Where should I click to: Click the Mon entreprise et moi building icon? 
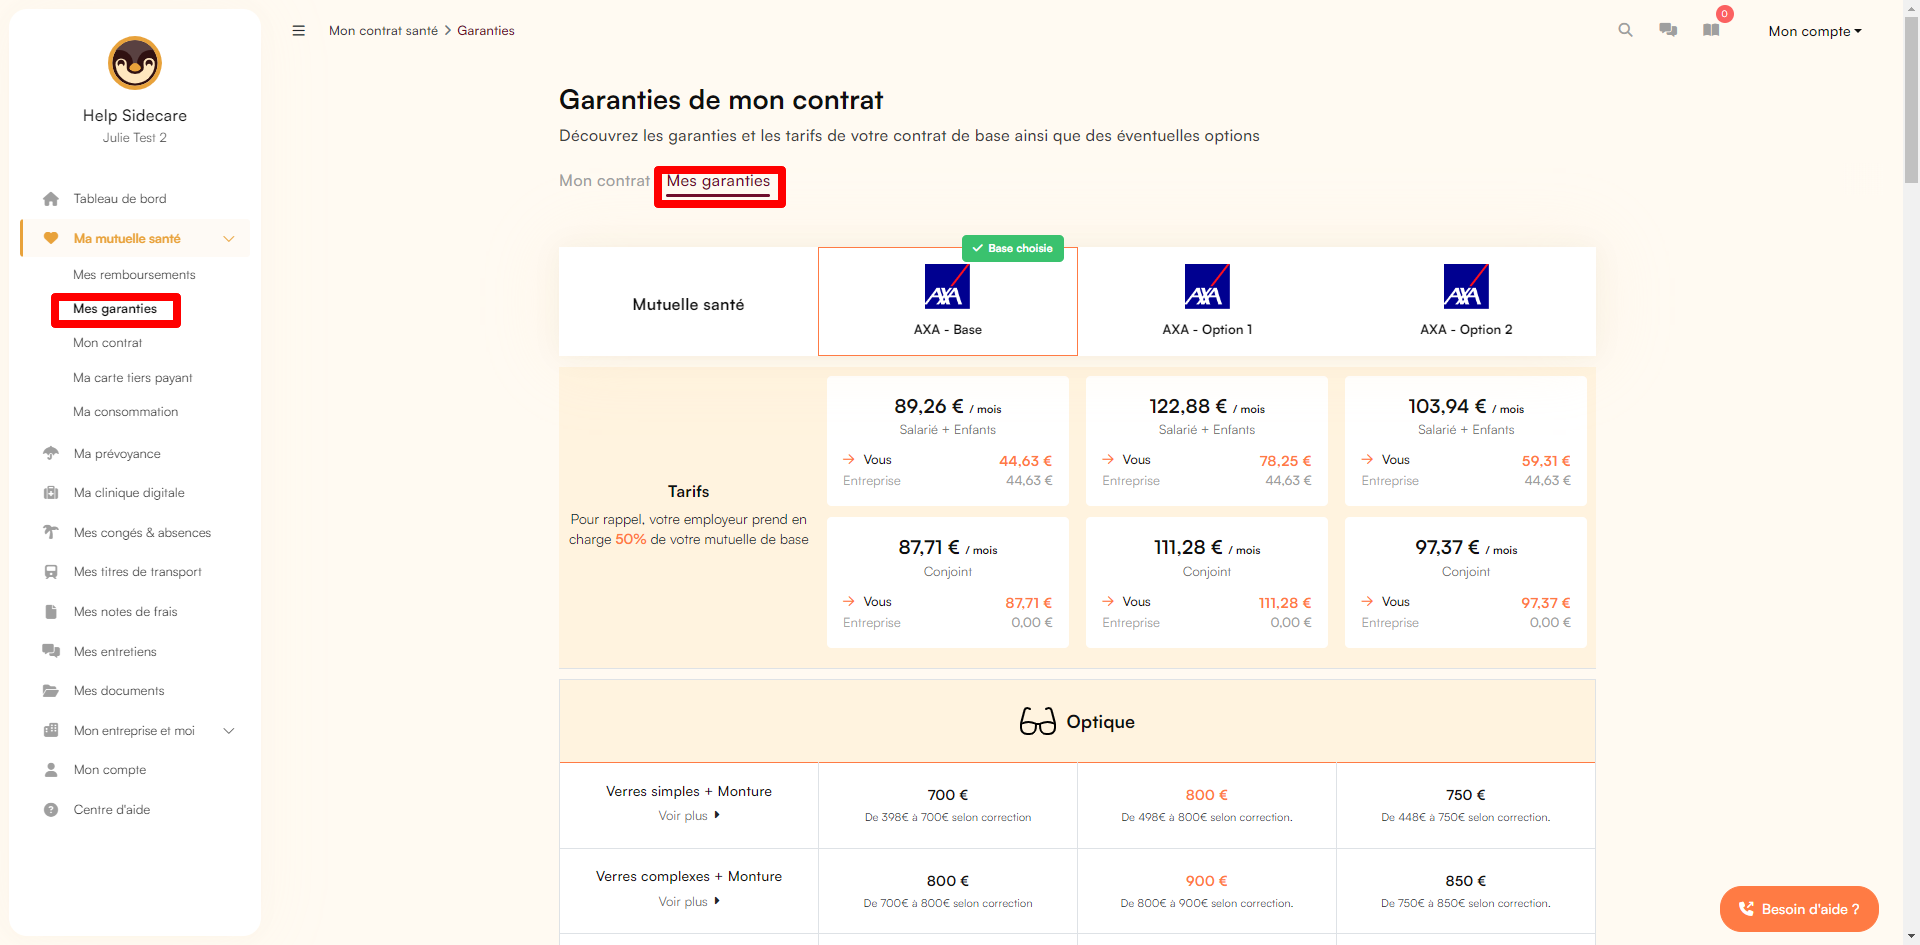click(51, 730)
